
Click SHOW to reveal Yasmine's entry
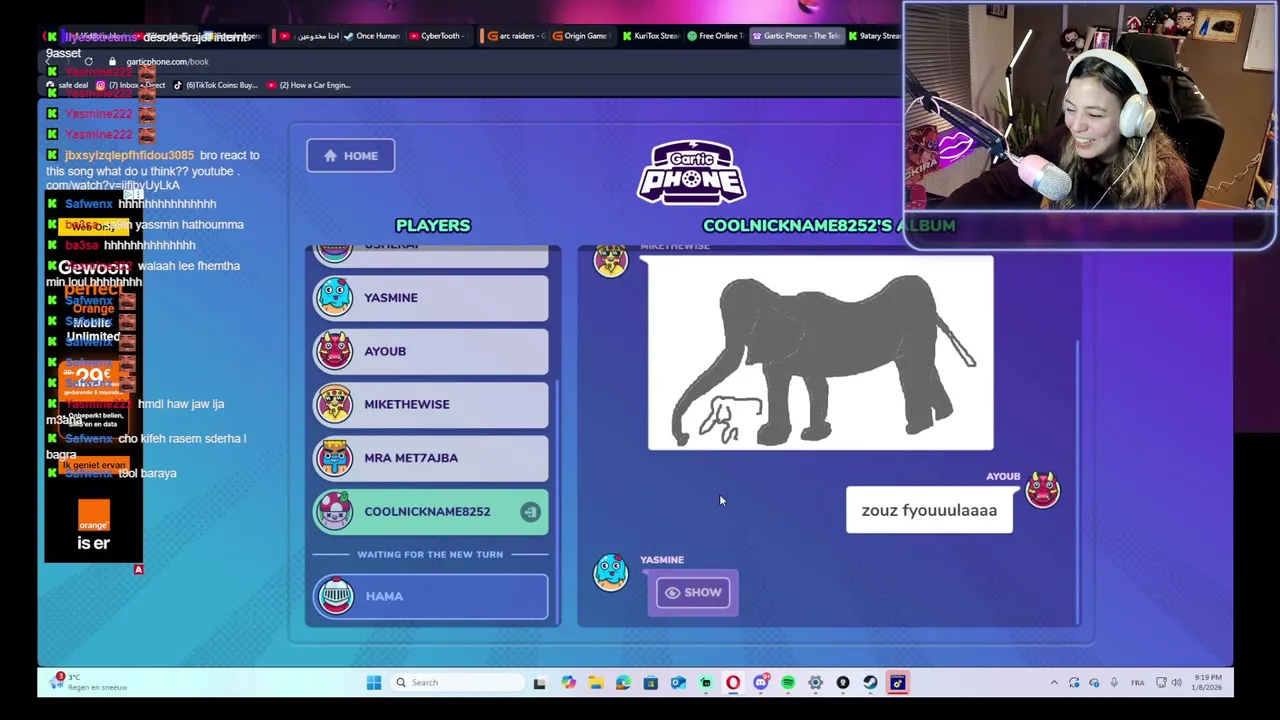(693, 592)
